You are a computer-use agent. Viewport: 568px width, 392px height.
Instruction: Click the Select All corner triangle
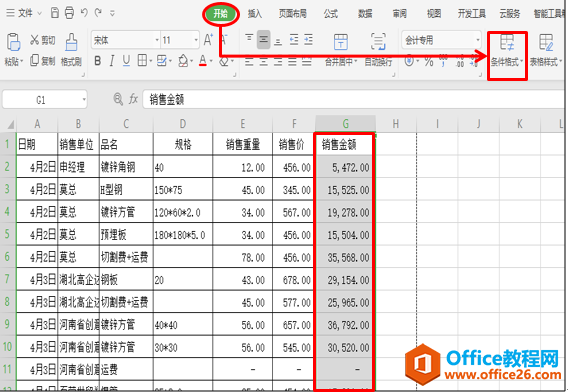[10, 124]
